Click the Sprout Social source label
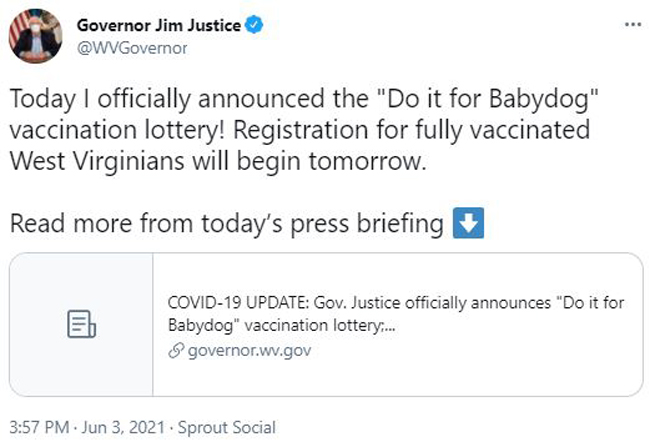This screenshot has height=442, width=650. click(x=227, y=427)
